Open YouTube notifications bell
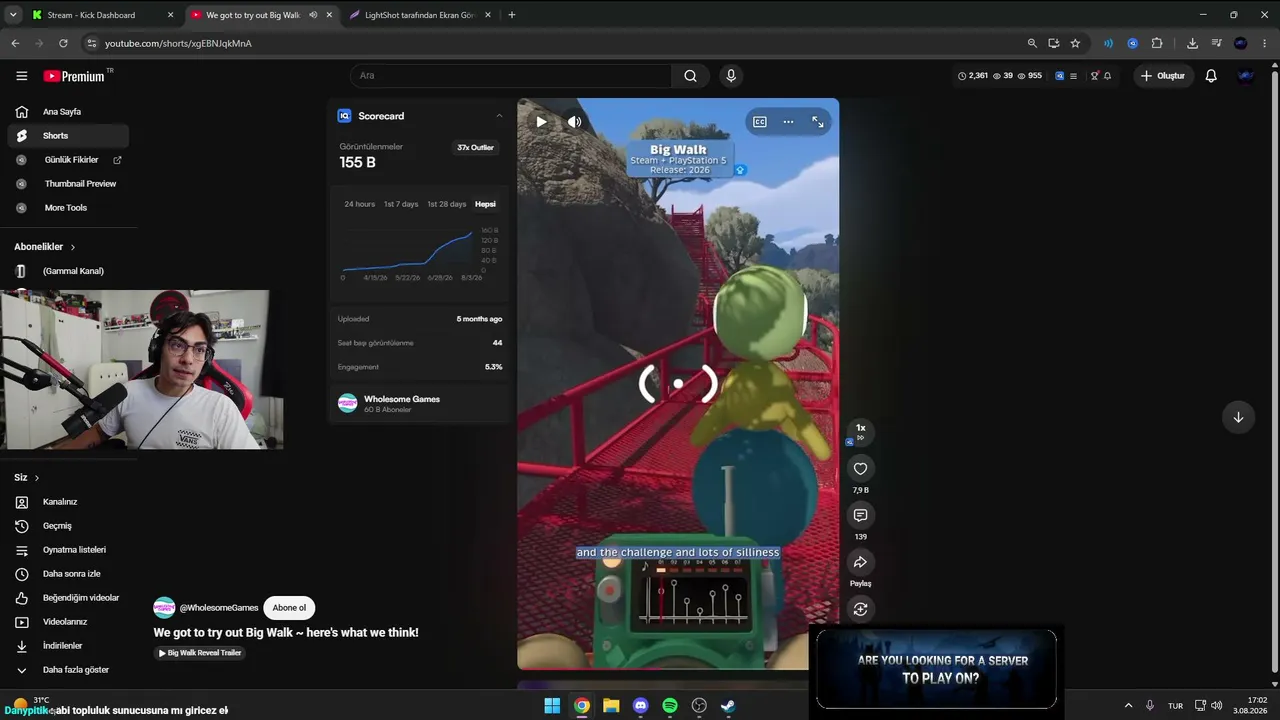1280x720 pixels. click(1211, 76)
